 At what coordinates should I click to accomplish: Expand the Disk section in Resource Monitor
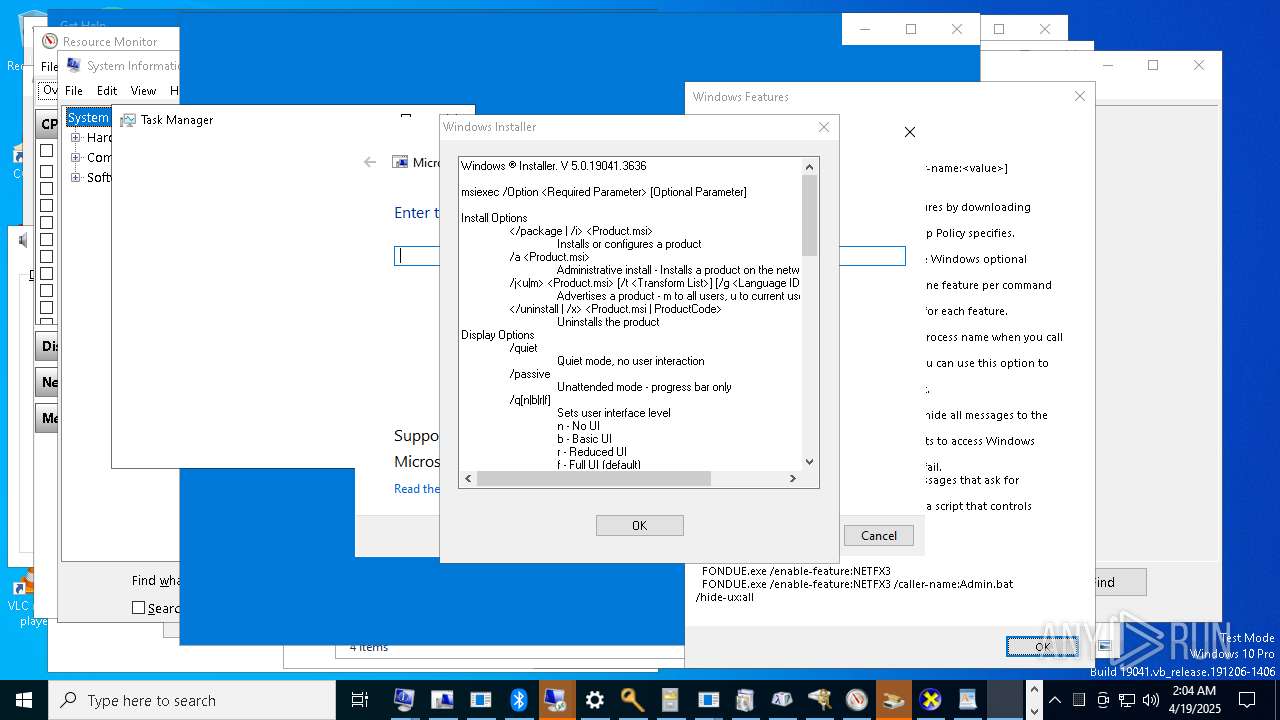tap(48, 347)
